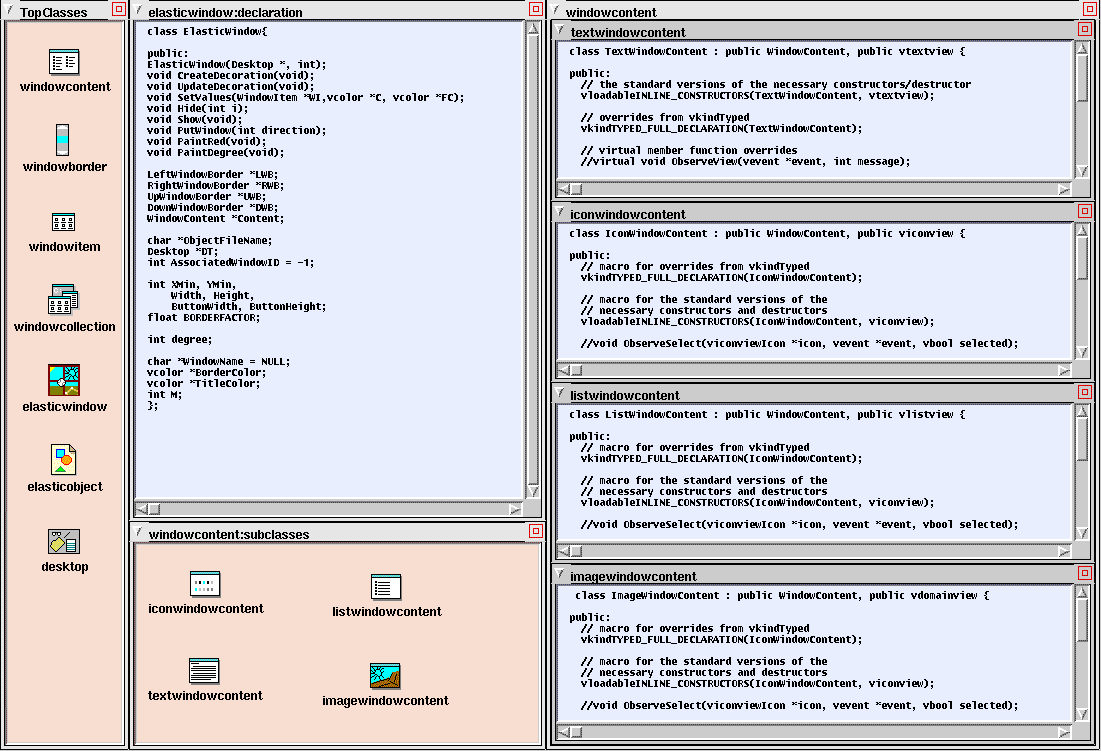
Task: Select the elasticwindow class icon
Action: [x=64, y=381]
